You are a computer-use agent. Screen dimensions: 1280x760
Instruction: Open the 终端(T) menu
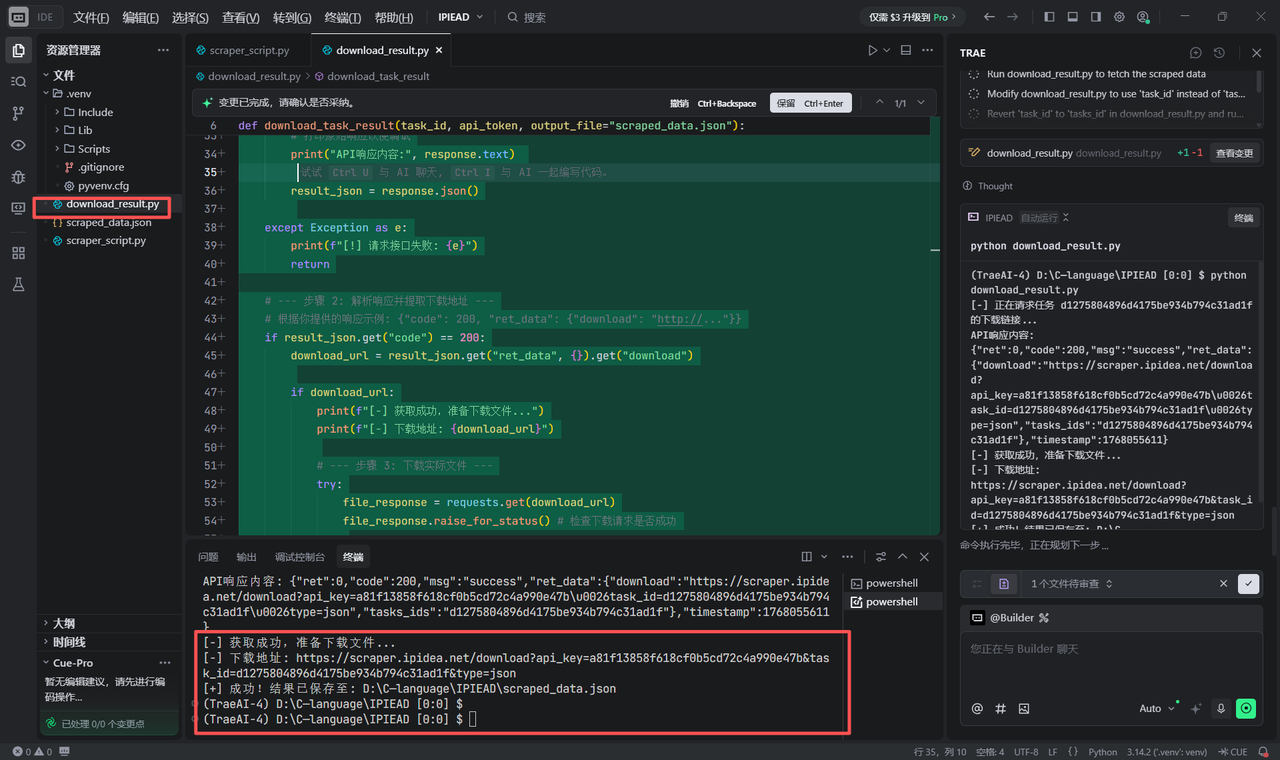pos(343,17)
